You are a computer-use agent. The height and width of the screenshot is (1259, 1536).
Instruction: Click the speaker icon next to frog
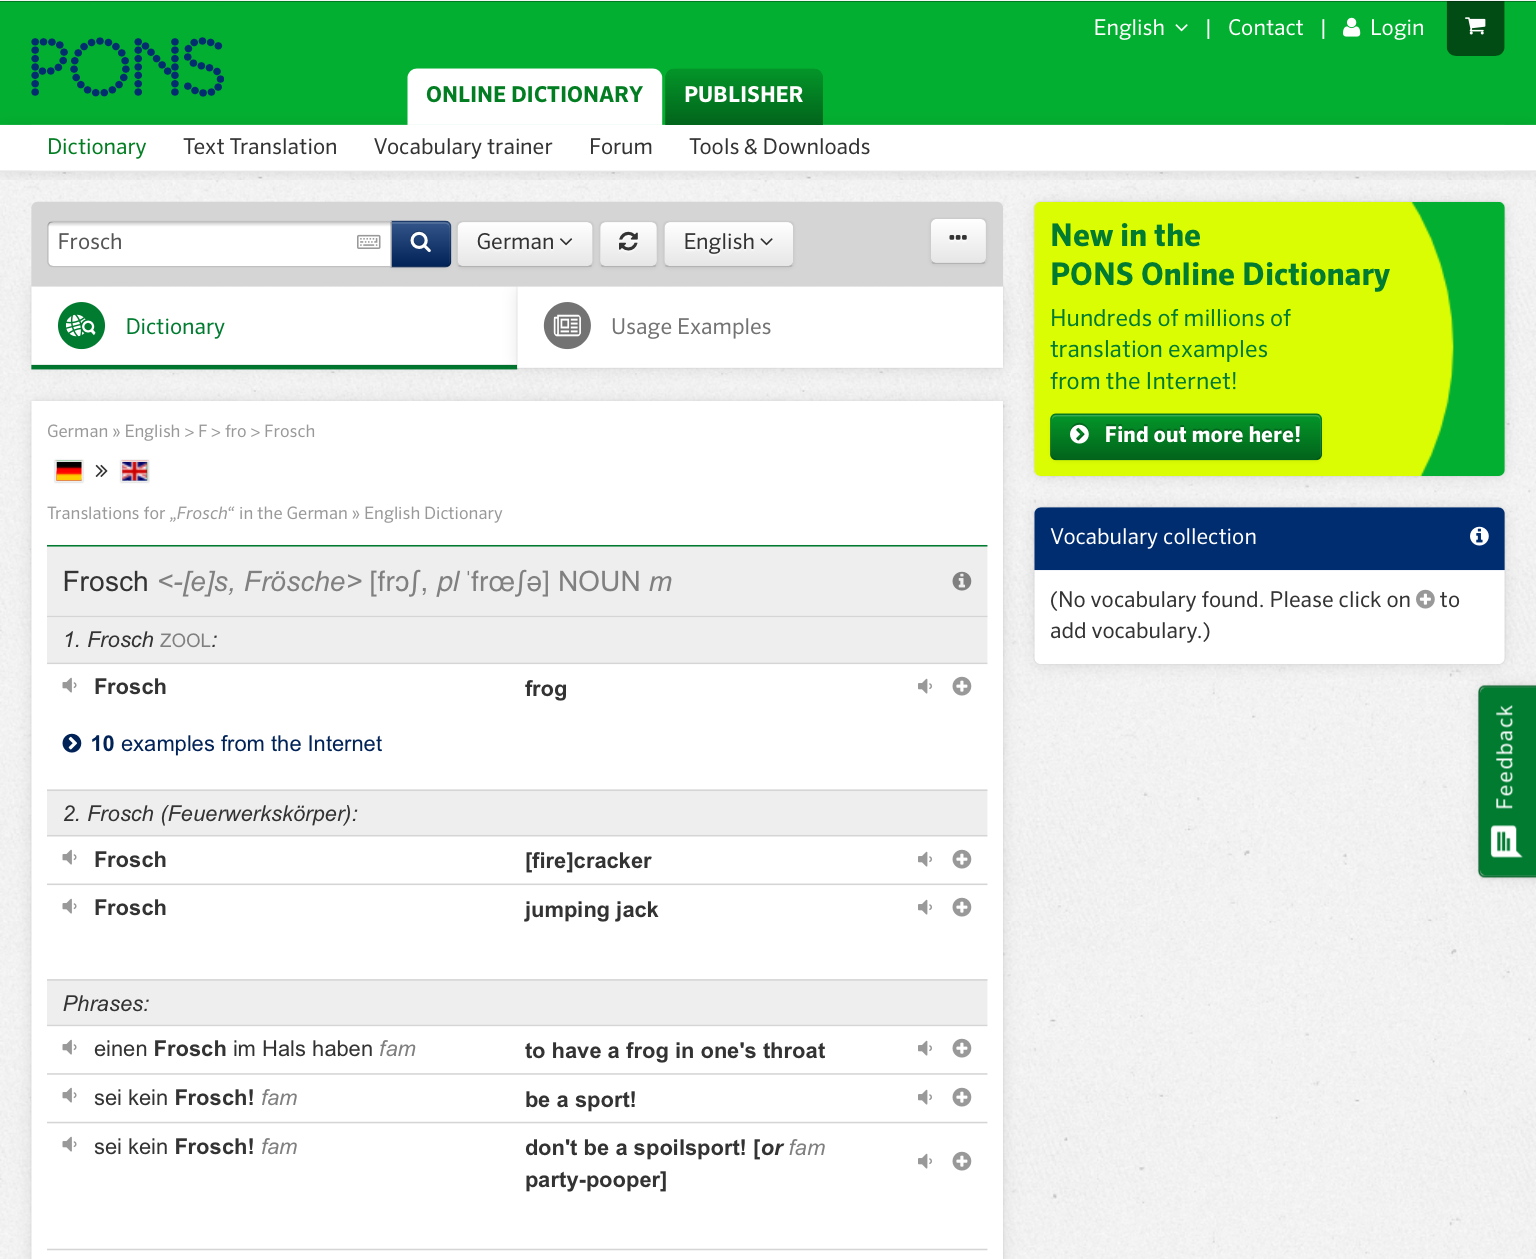click(x=924, y=687)
